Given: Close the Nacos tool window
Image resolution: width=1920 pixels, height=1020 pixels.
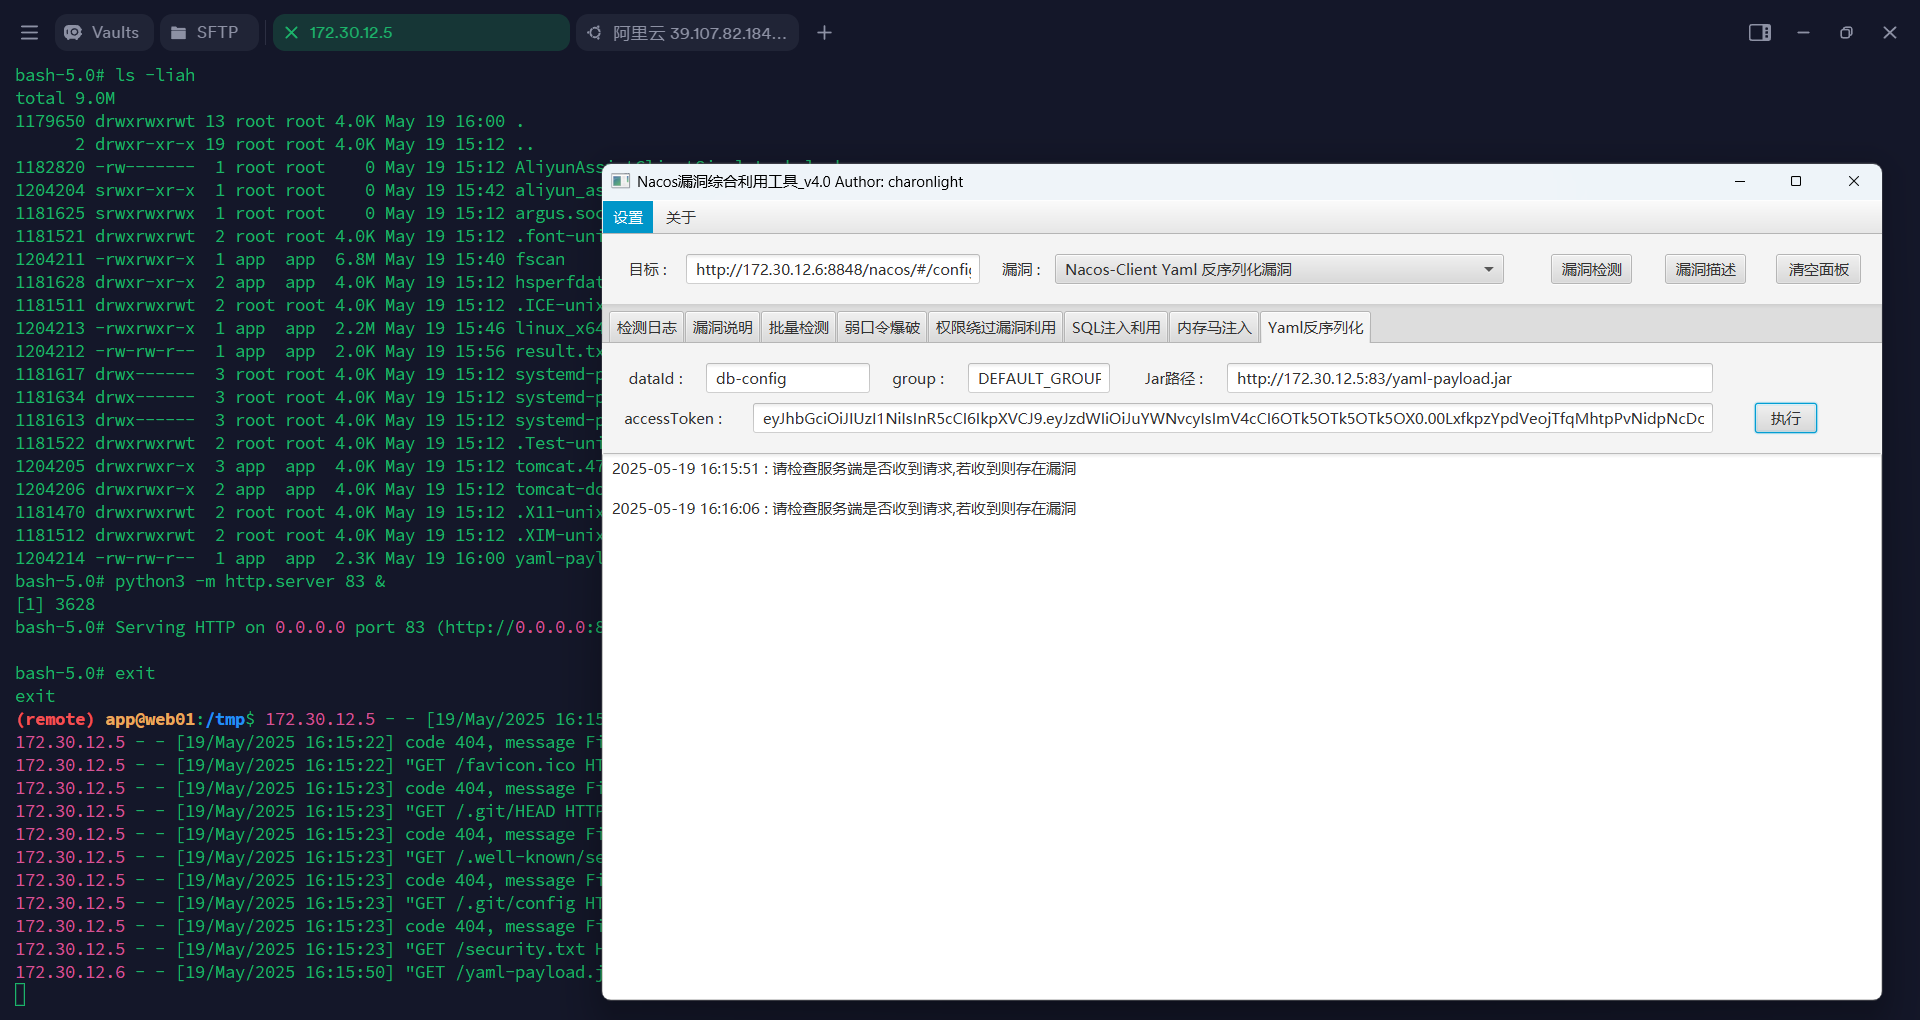Looking at the screenshot, I should click(x=1854, y=181).
